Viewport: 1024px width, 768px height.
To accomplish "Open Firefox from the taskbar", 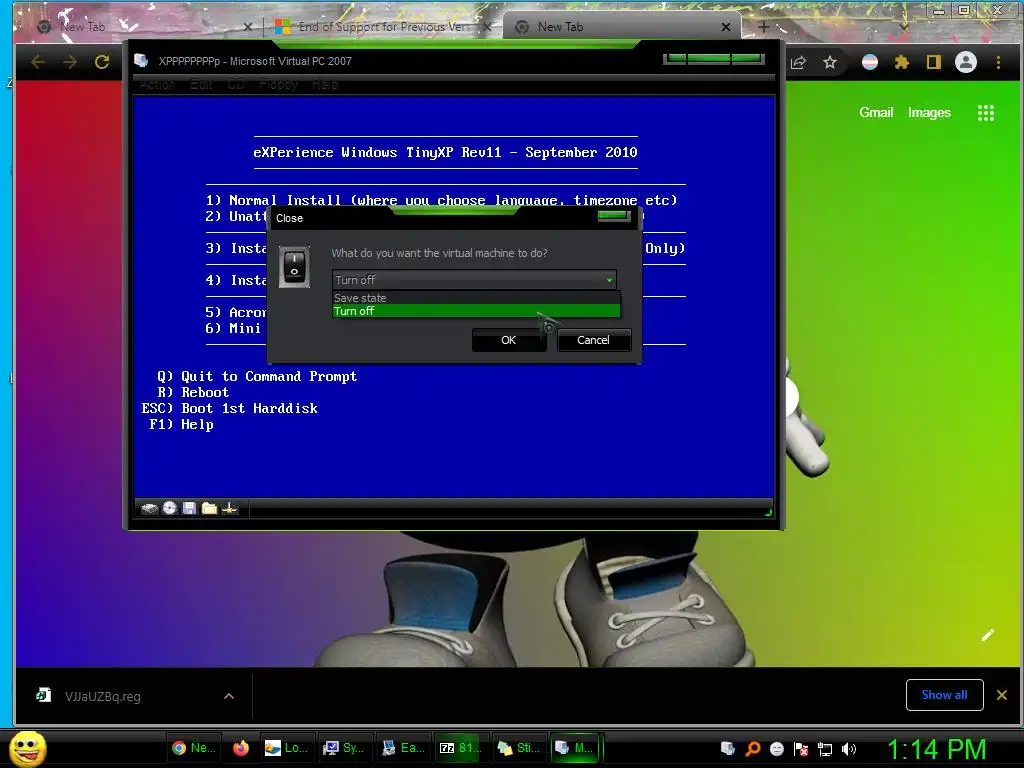I will pyautogui.click(x=241, y=748).
